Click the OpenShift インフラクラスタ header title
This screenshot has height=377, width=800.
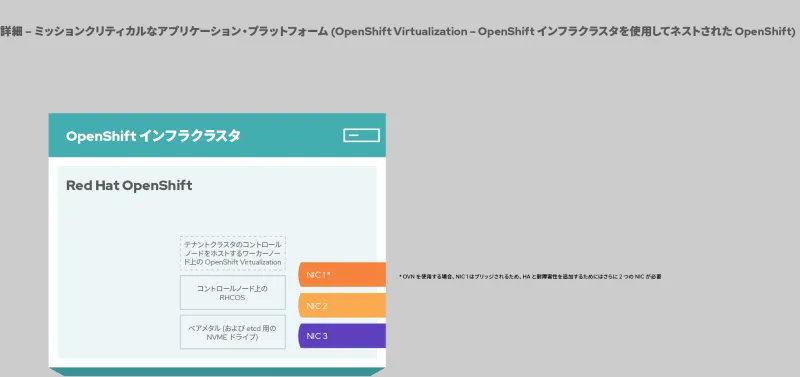click(153, 136)
